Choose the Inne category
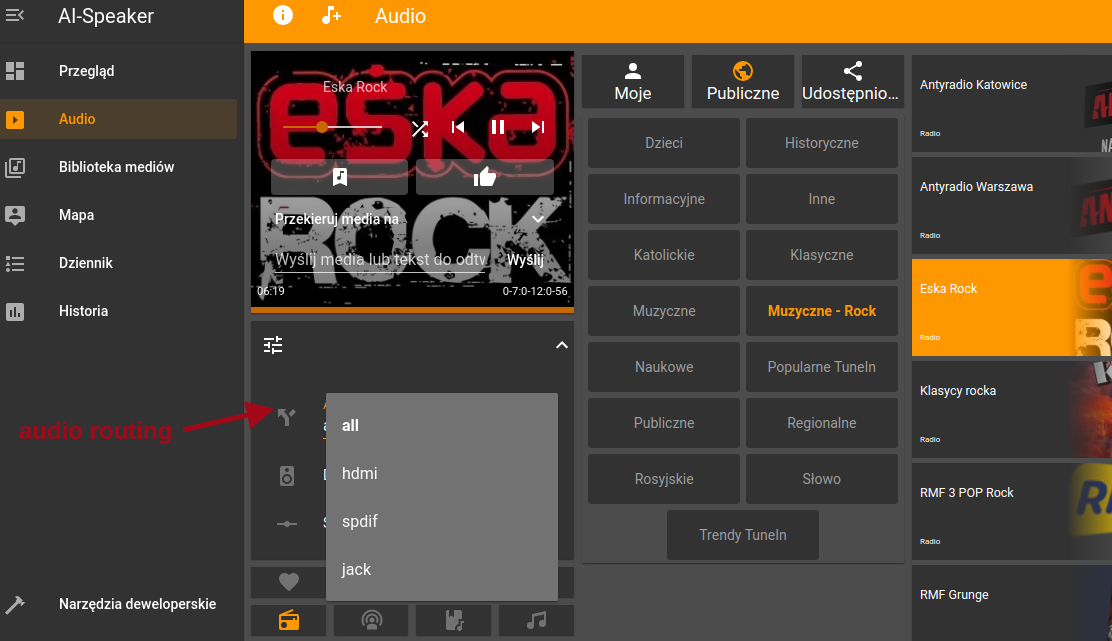Image resolution: width=1112 pixels, height=641 pixels. [822, 199]
